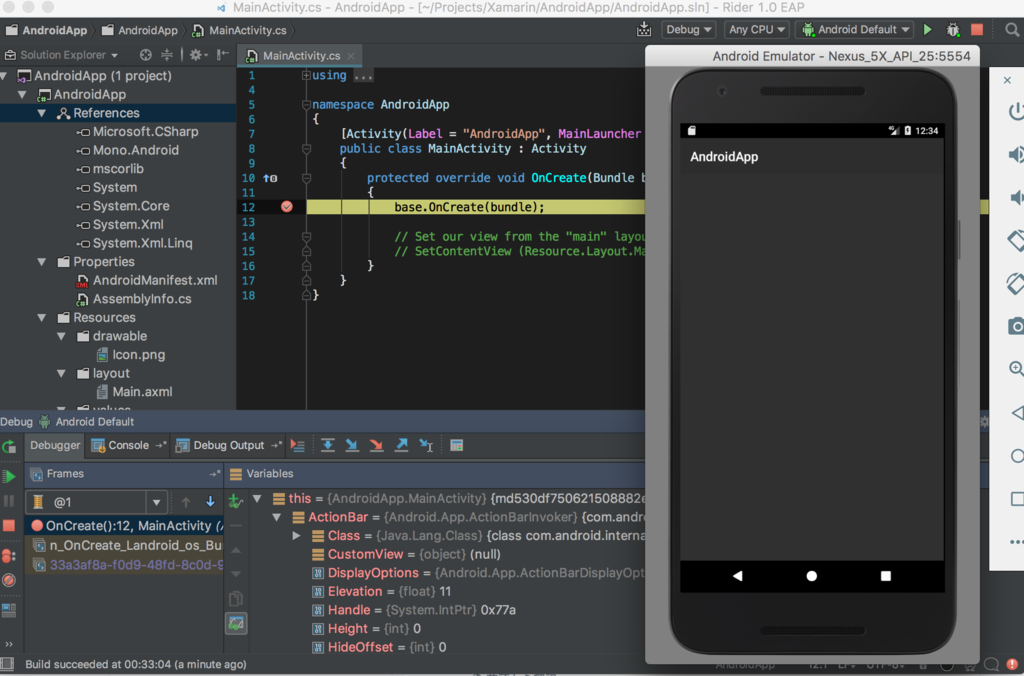This screenshot has width=1024, height=676.
Task: Click the Build solution icon in top toolbar
Action: [644, 29]
